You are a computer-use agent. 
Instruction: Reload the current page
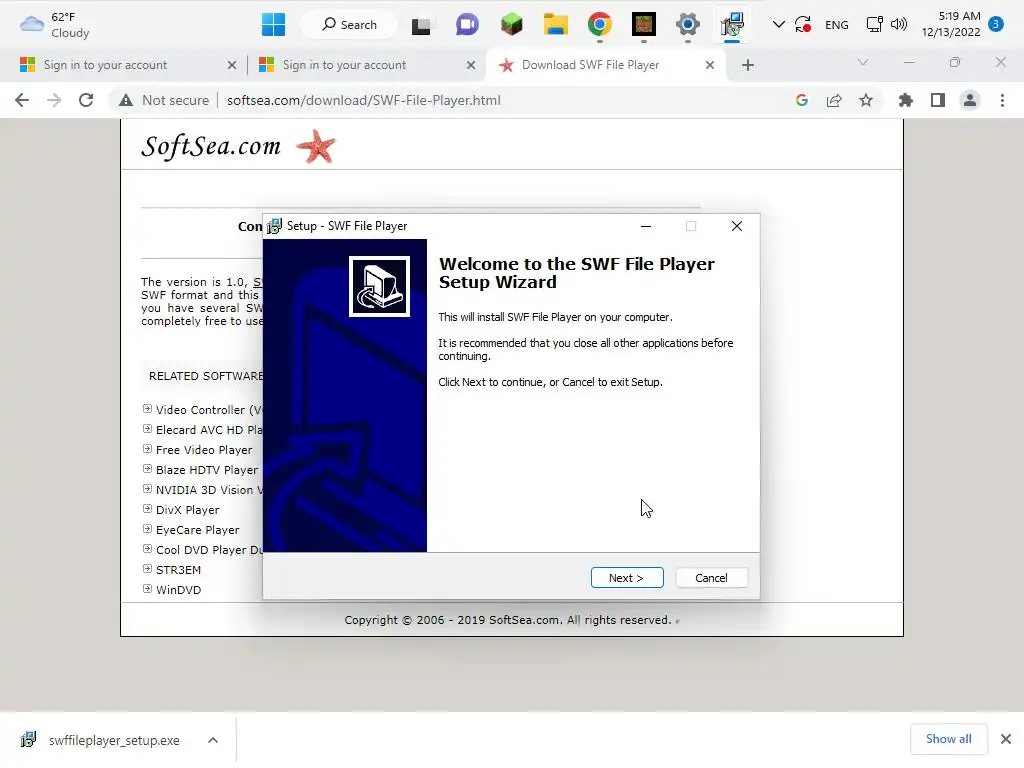click(x=86, y=101)
